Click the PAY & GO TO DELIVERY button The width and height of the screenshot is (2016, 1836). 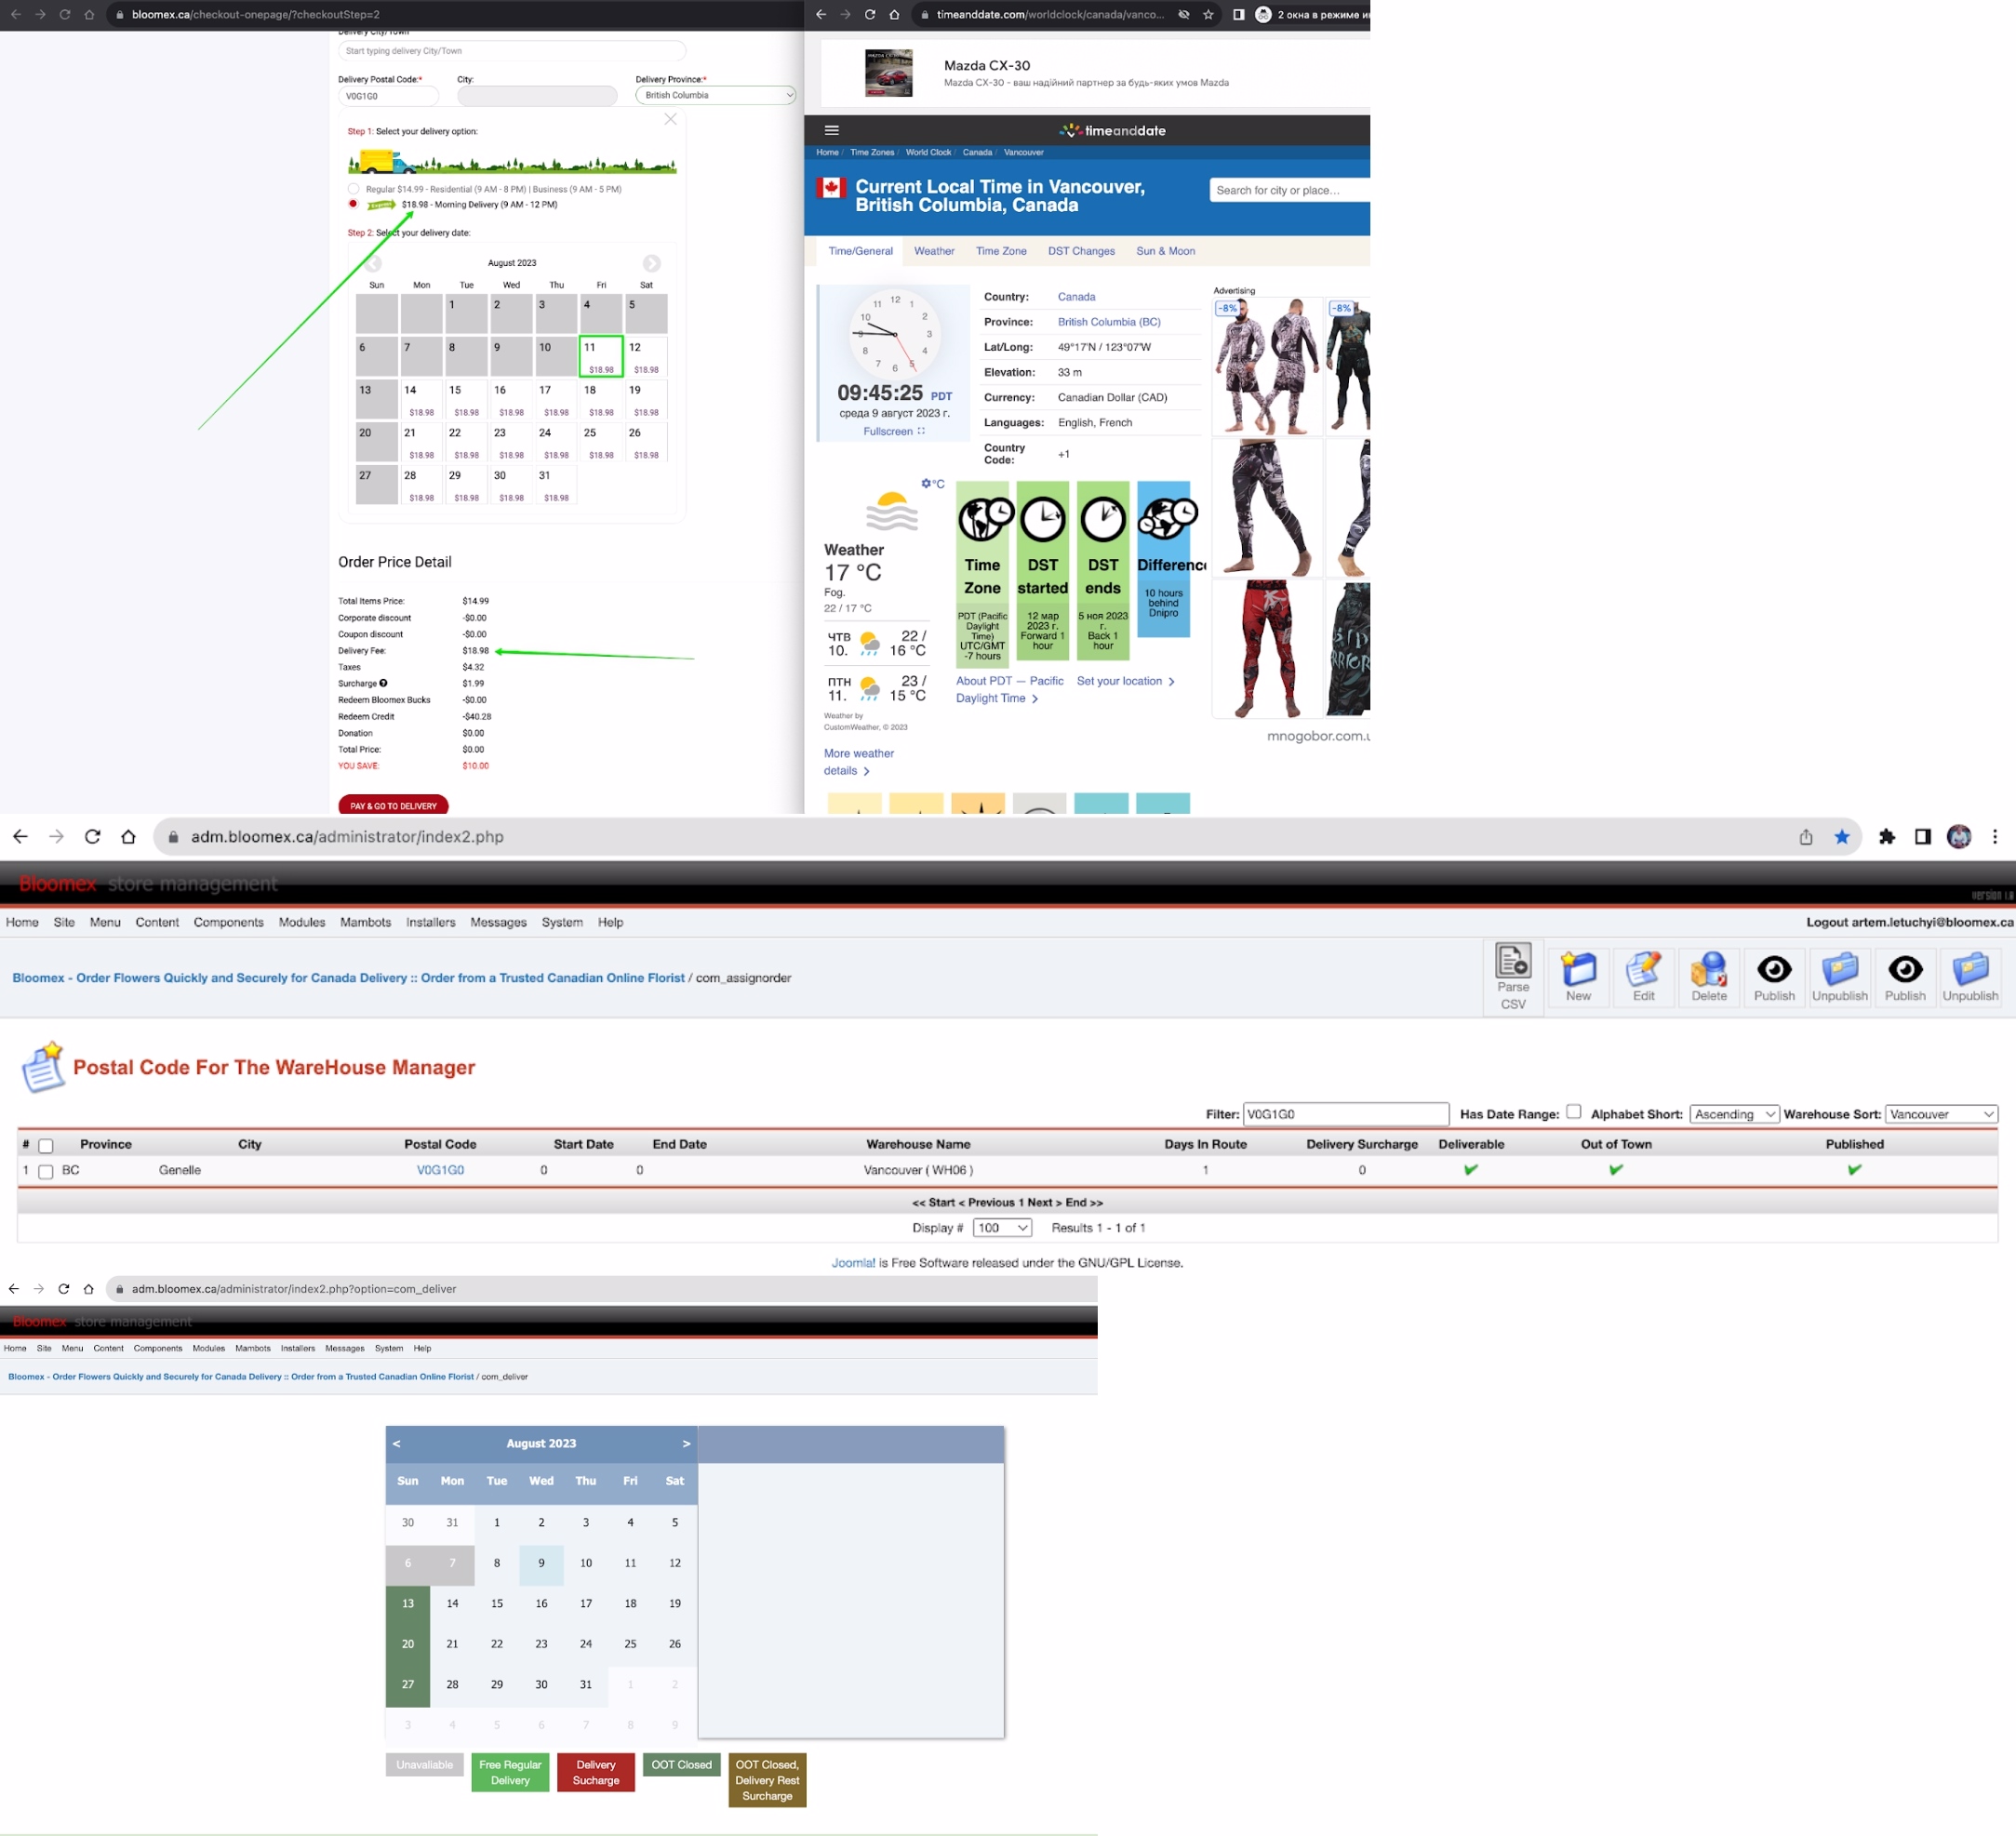click(x=393, y=805)
